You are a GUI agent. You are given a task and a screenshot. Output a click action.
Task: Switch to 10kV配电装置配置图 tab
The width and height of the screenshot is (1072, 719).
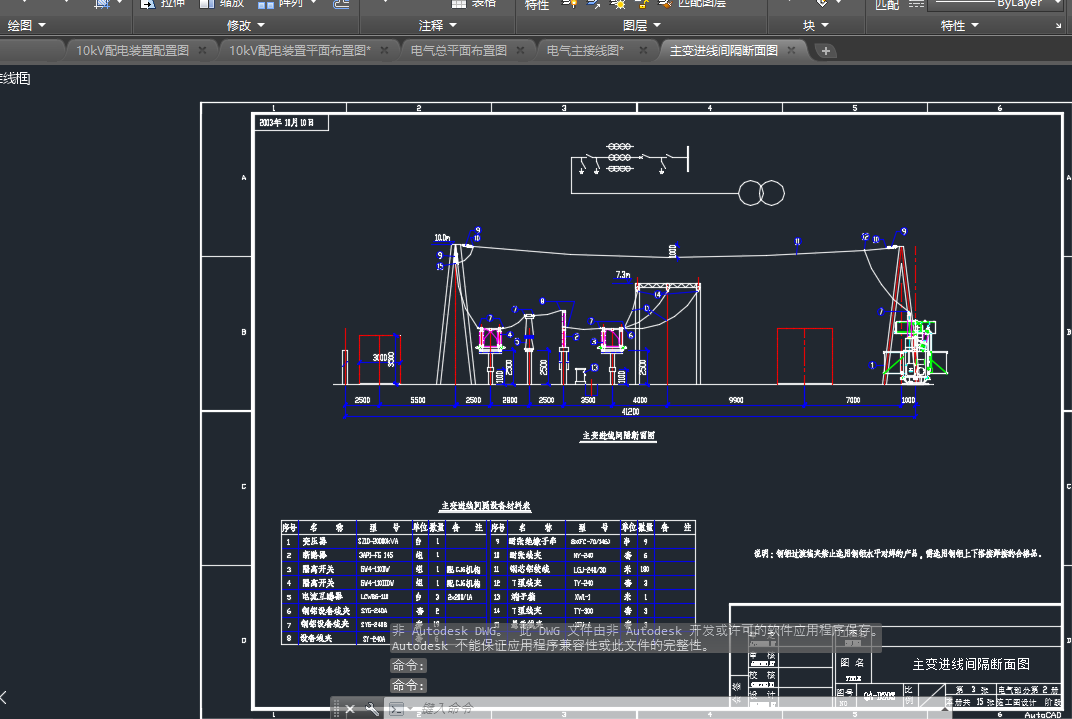click(x=133, y=51)
